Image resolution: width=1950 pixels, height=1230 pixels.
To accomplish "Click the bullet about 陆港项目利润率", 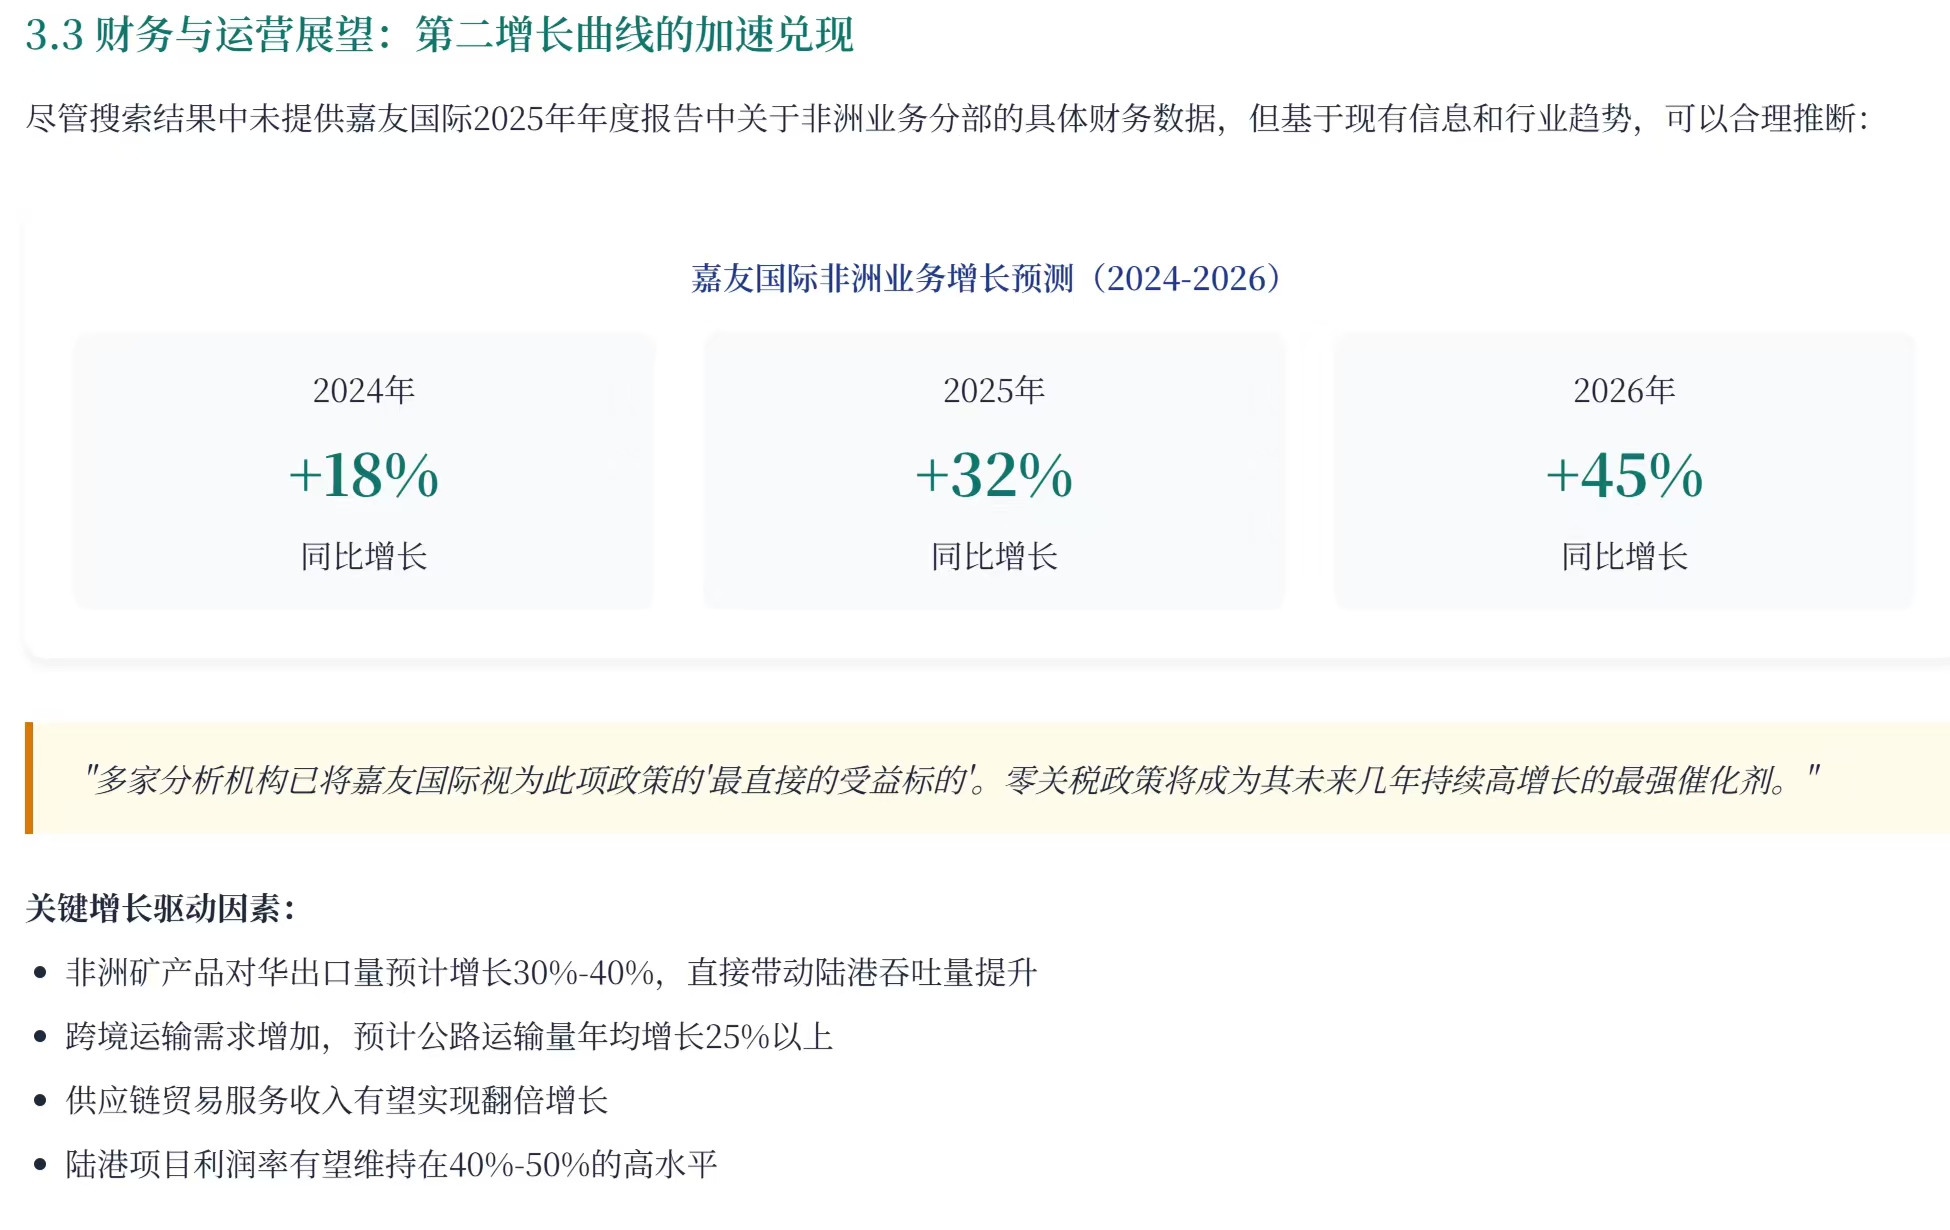I will click(x=391, y=1165).
